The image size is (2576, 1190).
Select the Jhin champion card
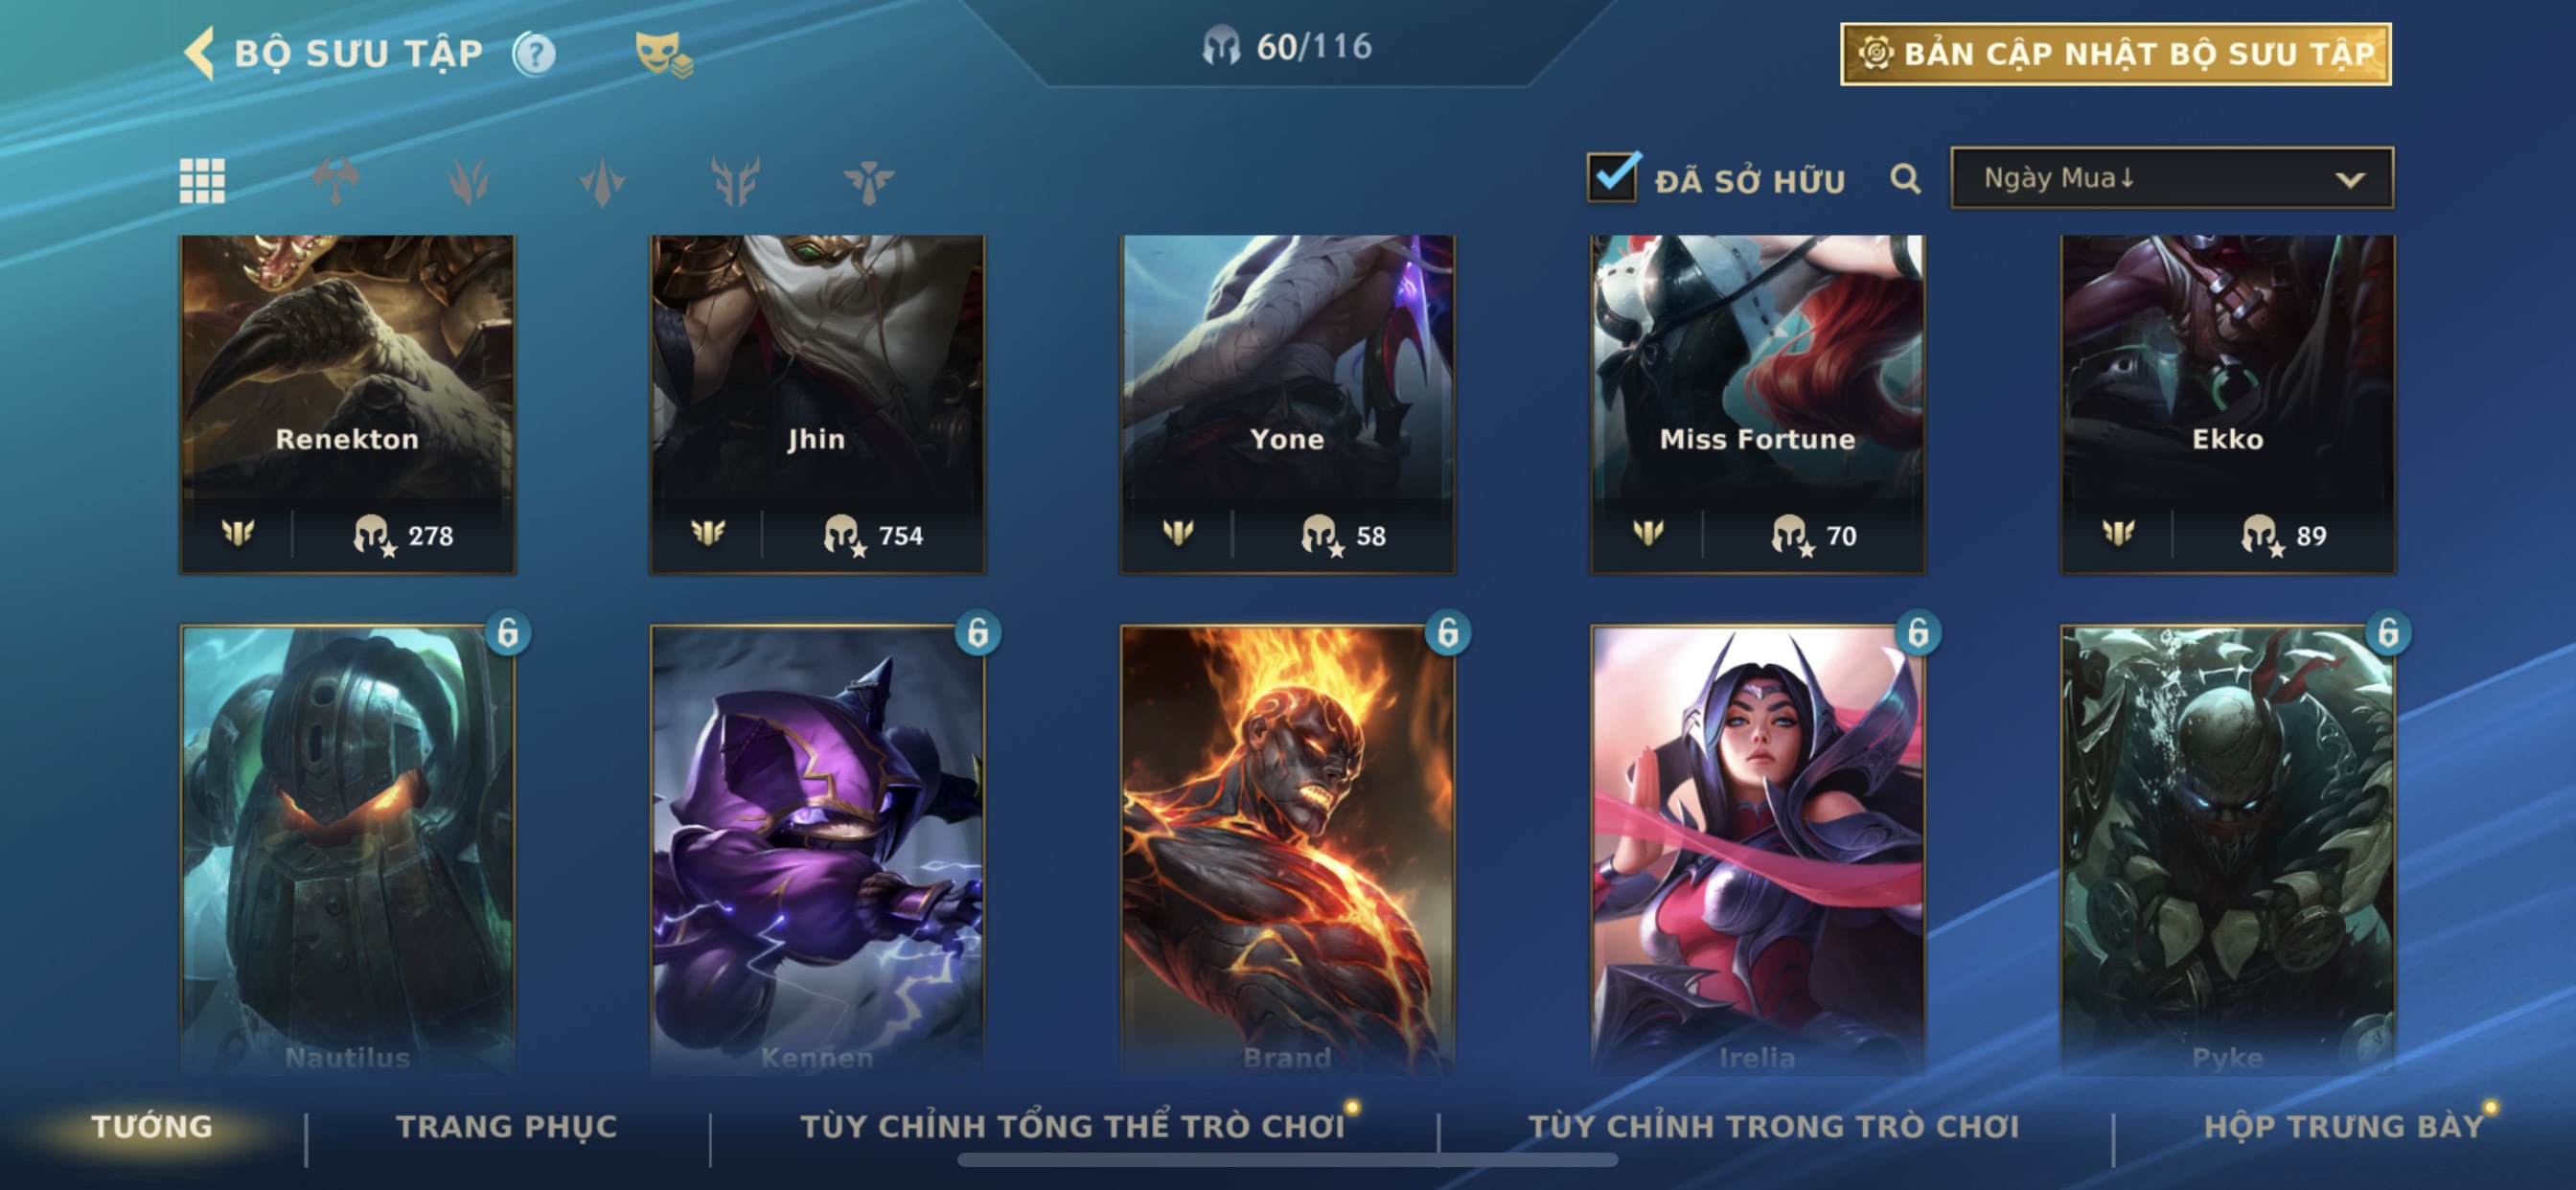[x=817, y=404]
